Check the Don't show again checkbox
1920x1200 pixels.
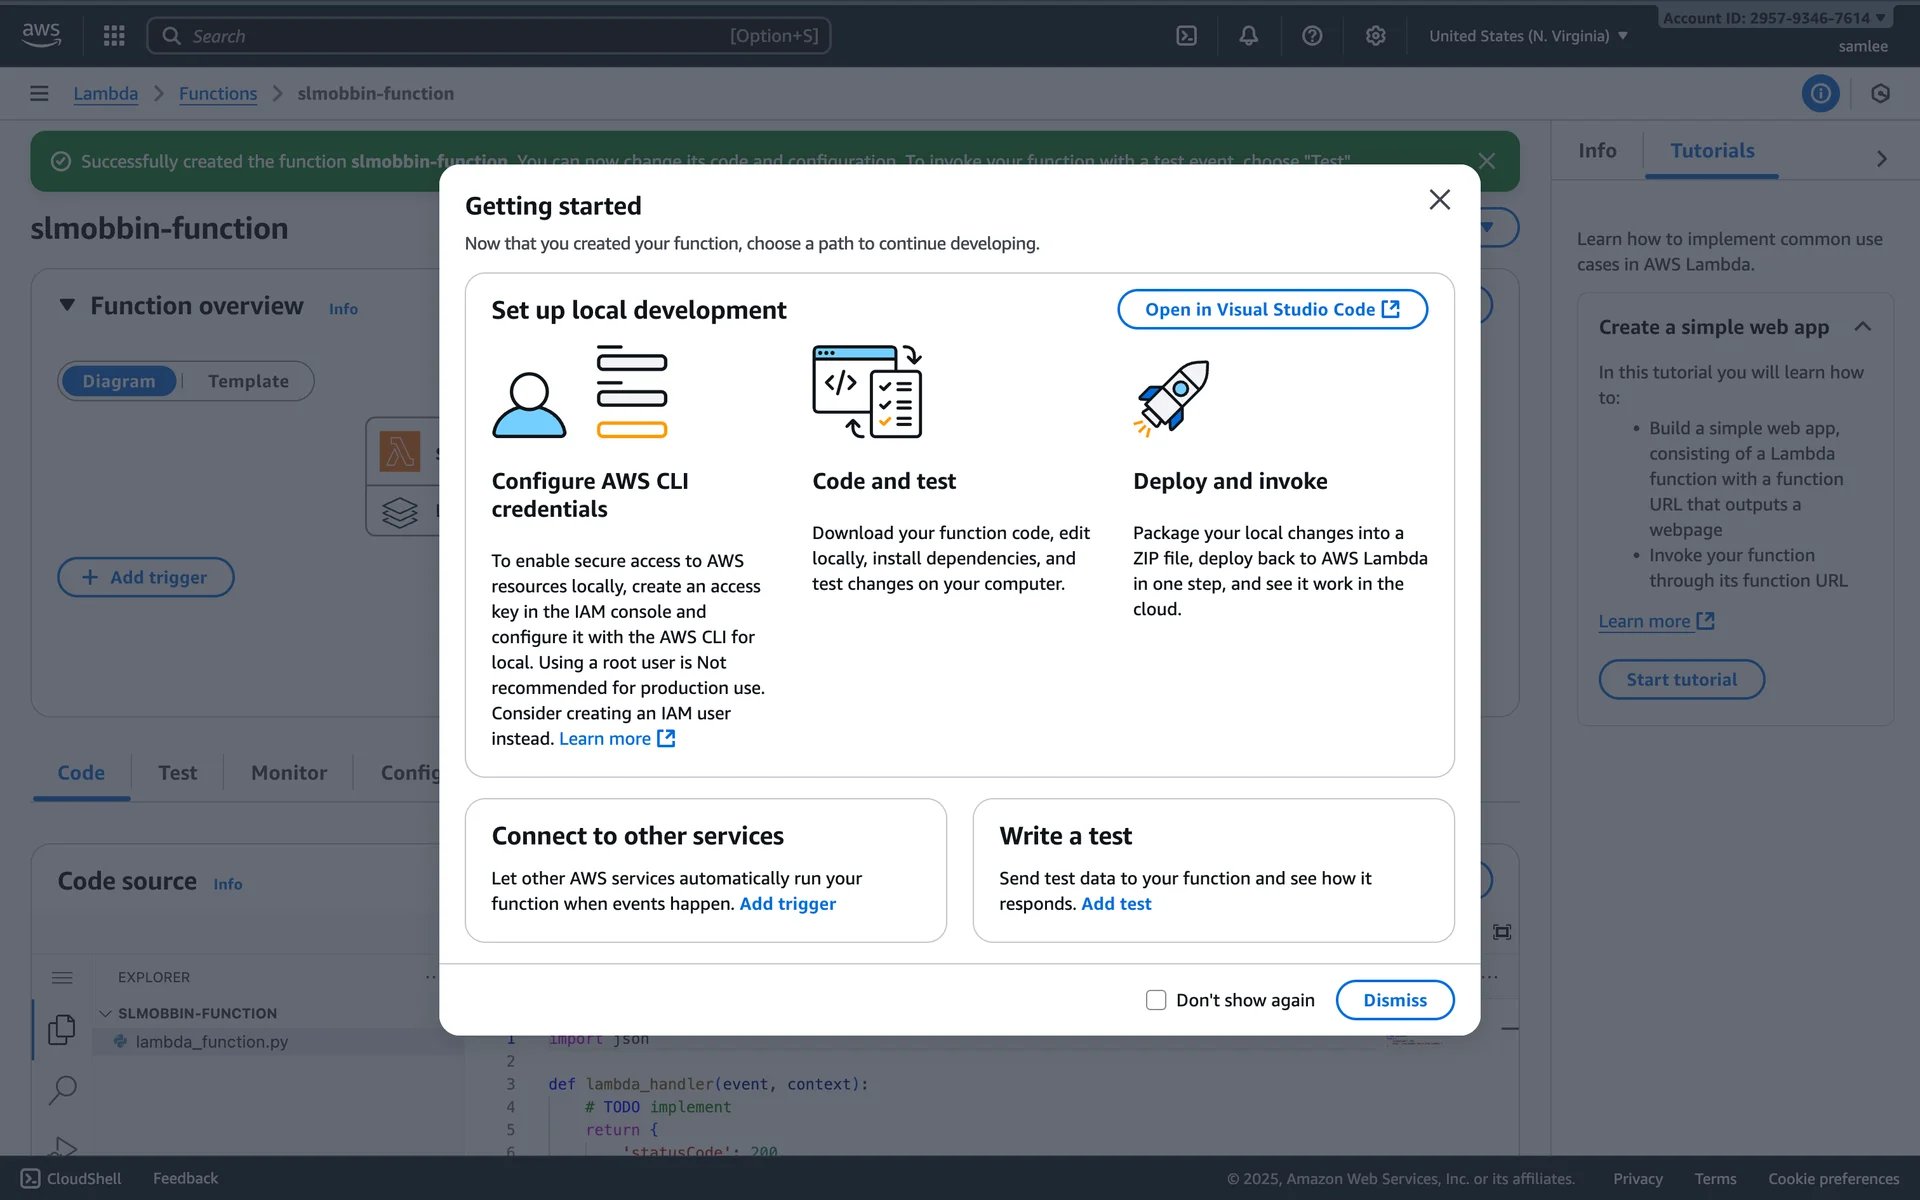[x=1156, y=1000]
